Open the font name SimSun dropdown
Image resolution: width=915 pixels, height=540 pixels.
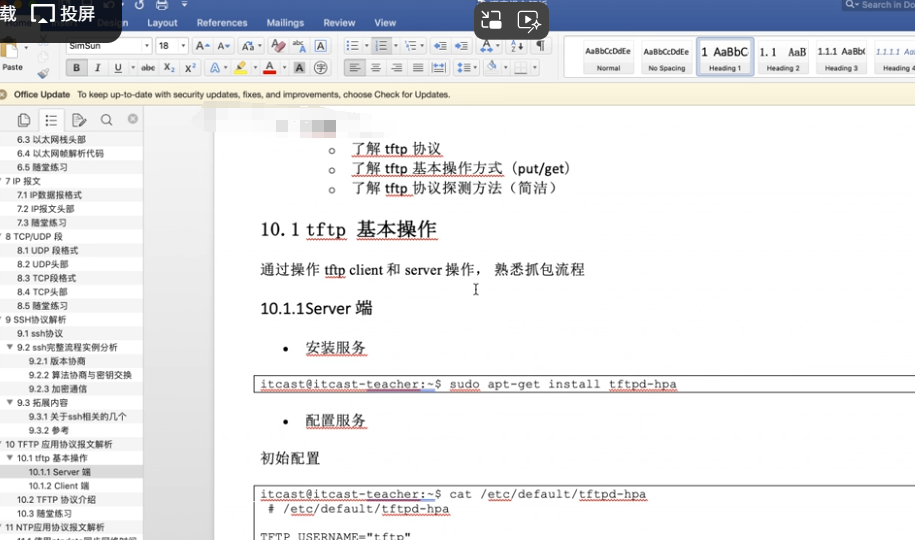tap(146, 46)
